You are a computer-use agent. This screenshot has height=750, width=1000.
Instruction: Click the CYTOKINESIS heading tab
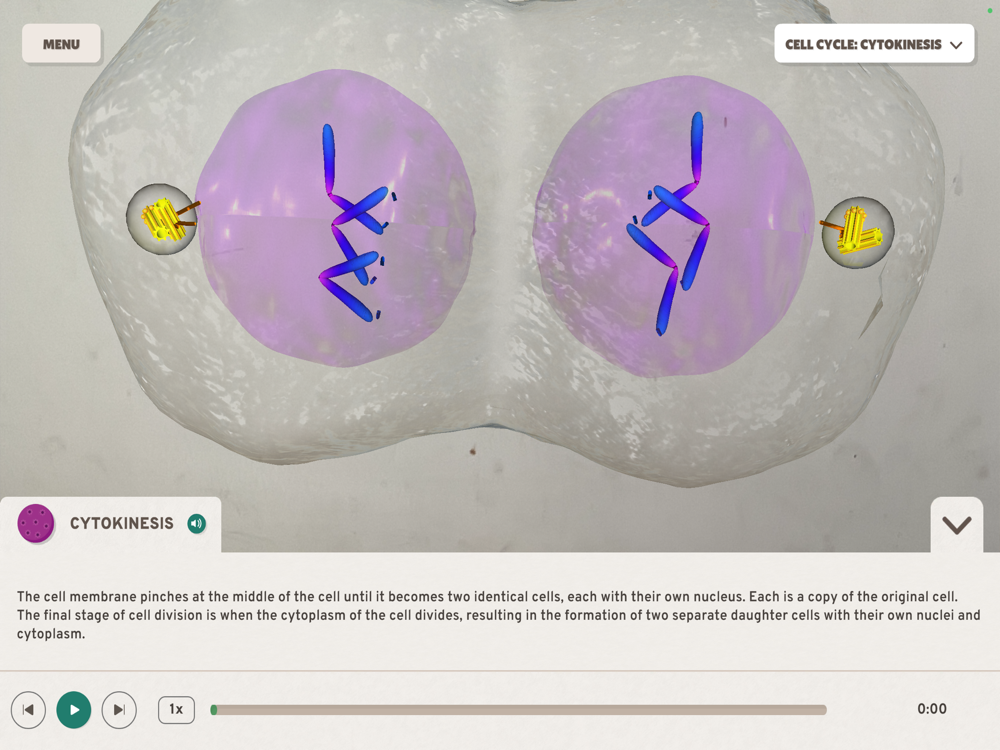(121, 524)
